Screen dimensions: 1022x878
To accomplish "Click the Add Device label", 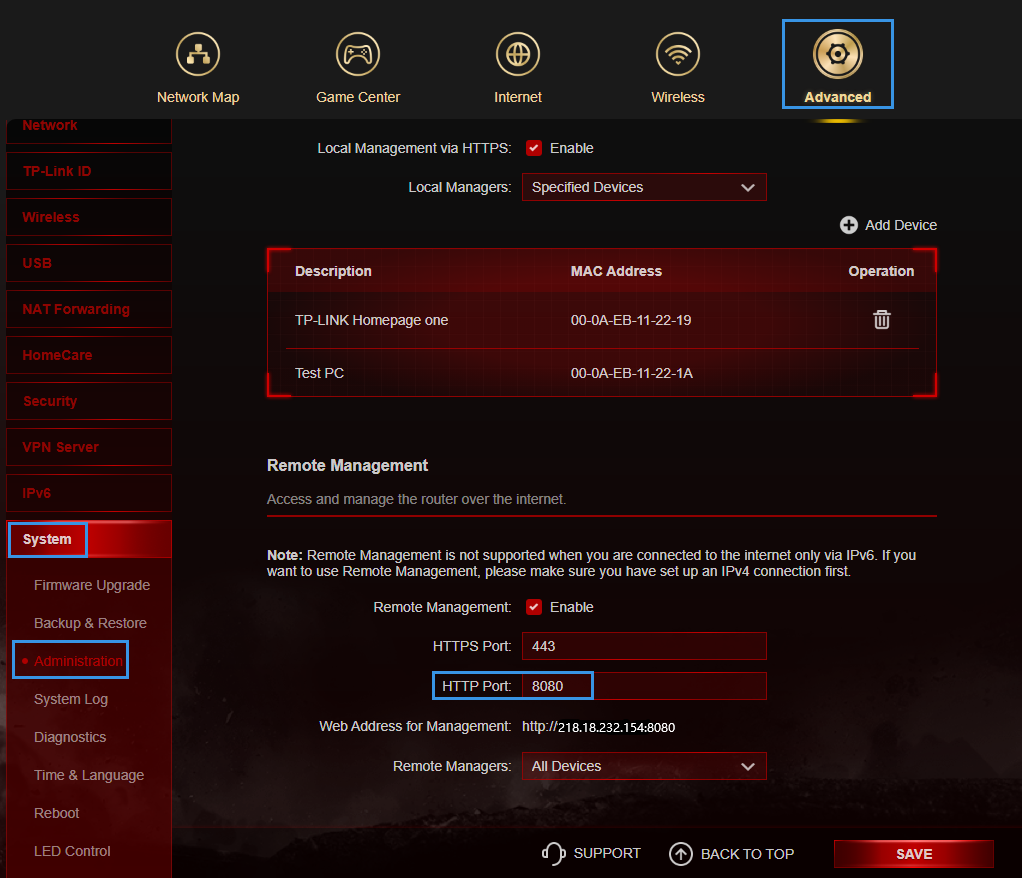I will point(901,225).
